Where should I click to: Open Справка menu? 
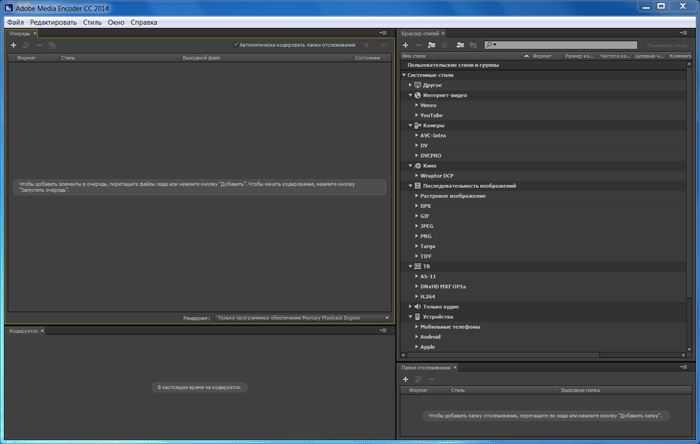(144, 22)
